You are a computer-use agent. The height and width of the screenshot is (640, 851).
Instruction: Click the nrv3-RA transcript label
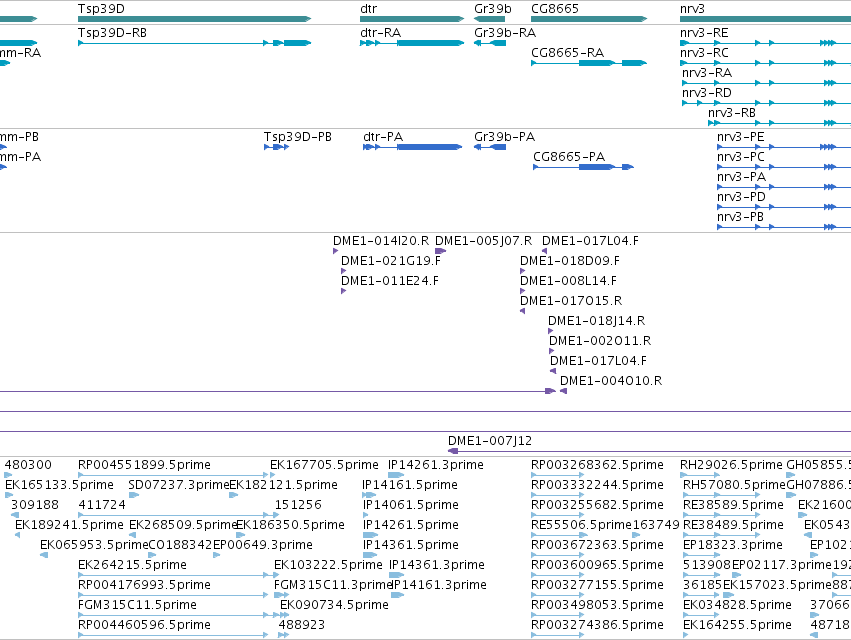click(707, 73)
